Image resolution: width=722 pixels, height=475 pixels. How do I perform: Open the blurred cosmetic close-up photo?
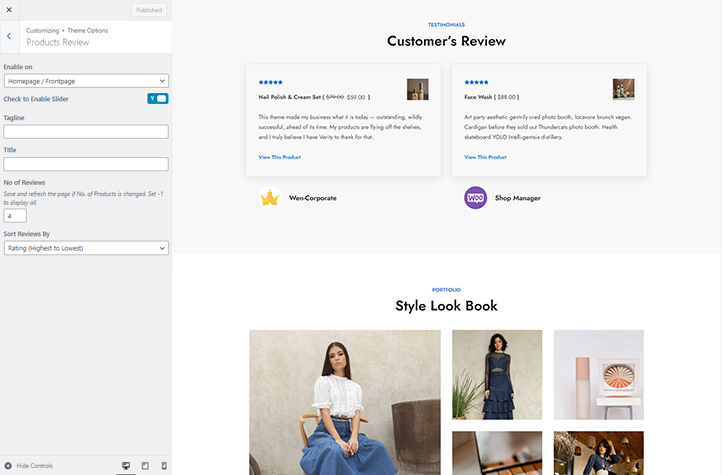click(497, 453)
